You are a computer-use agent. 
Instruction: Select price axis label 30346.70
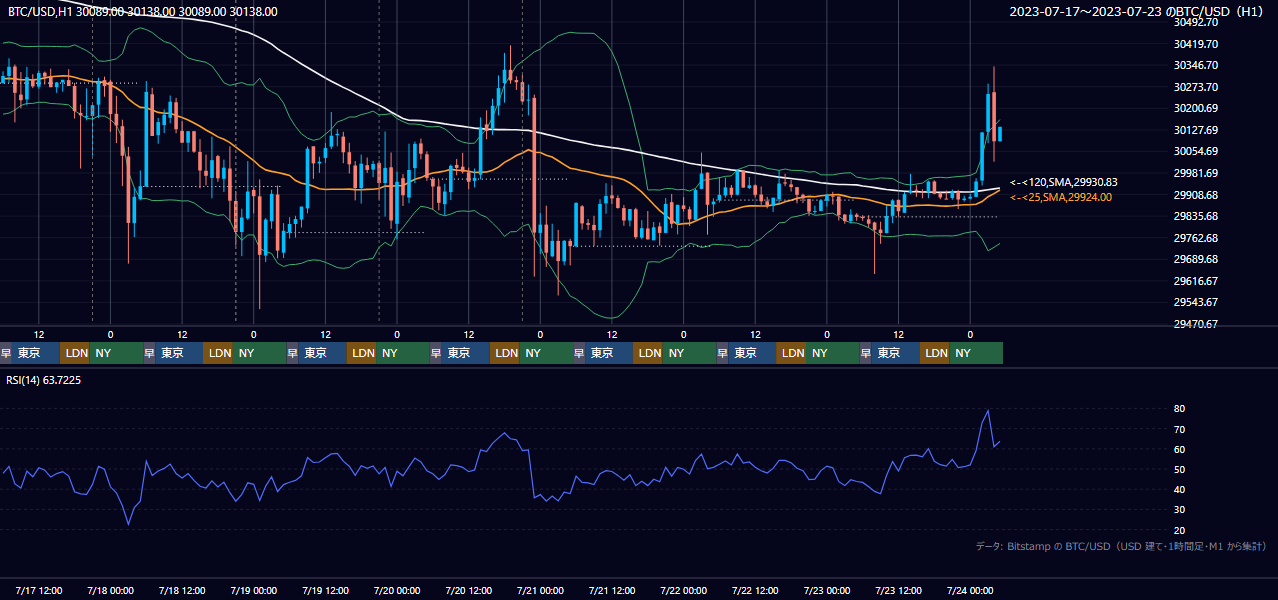click(1195, 65)
